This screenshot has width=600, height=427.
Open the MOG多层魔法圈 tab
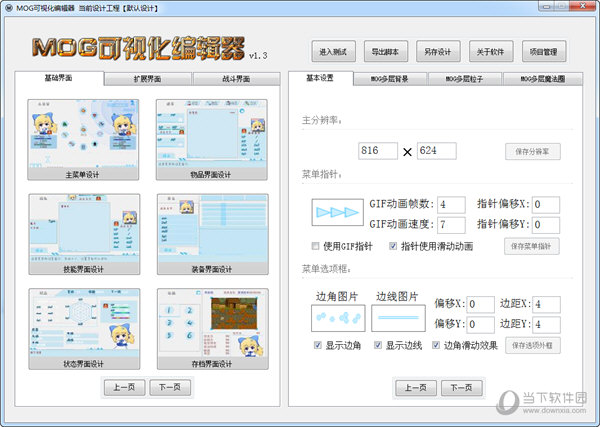(543, 79)
